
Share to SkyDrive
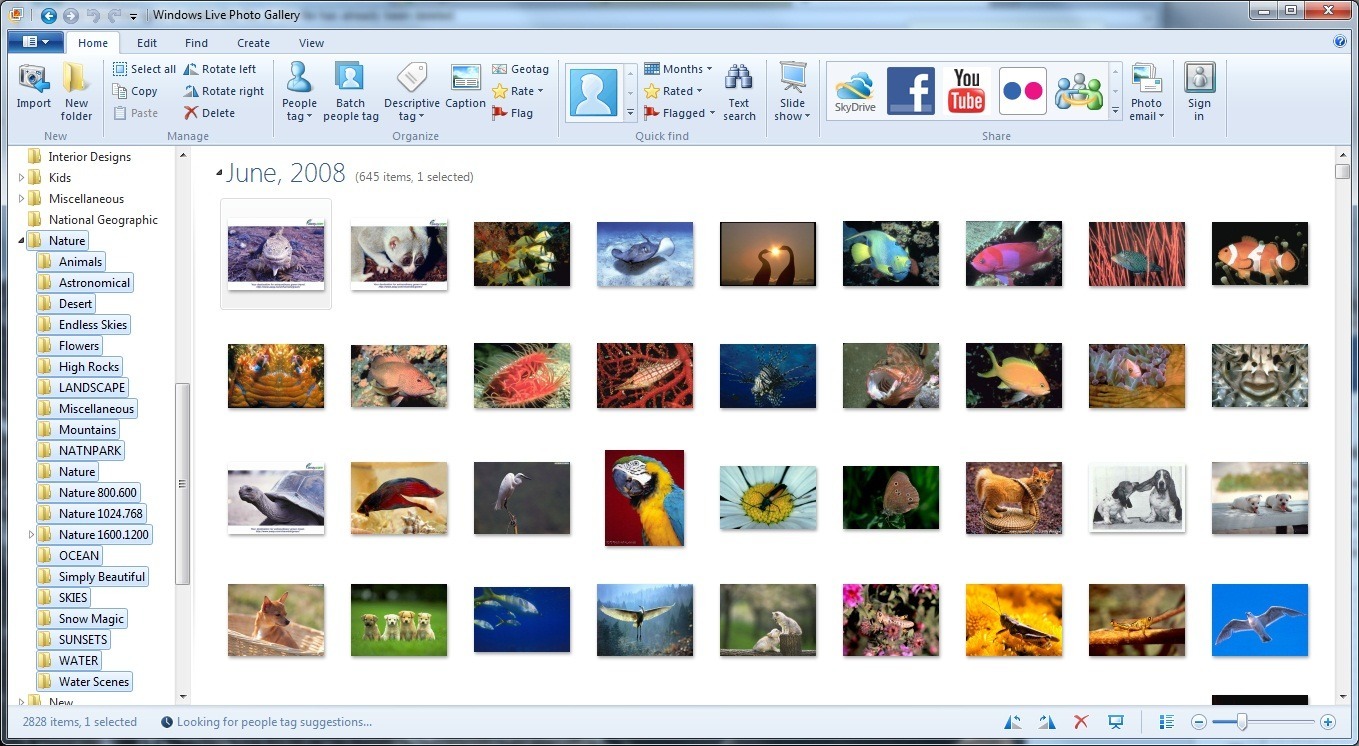[x=854, y=91]
